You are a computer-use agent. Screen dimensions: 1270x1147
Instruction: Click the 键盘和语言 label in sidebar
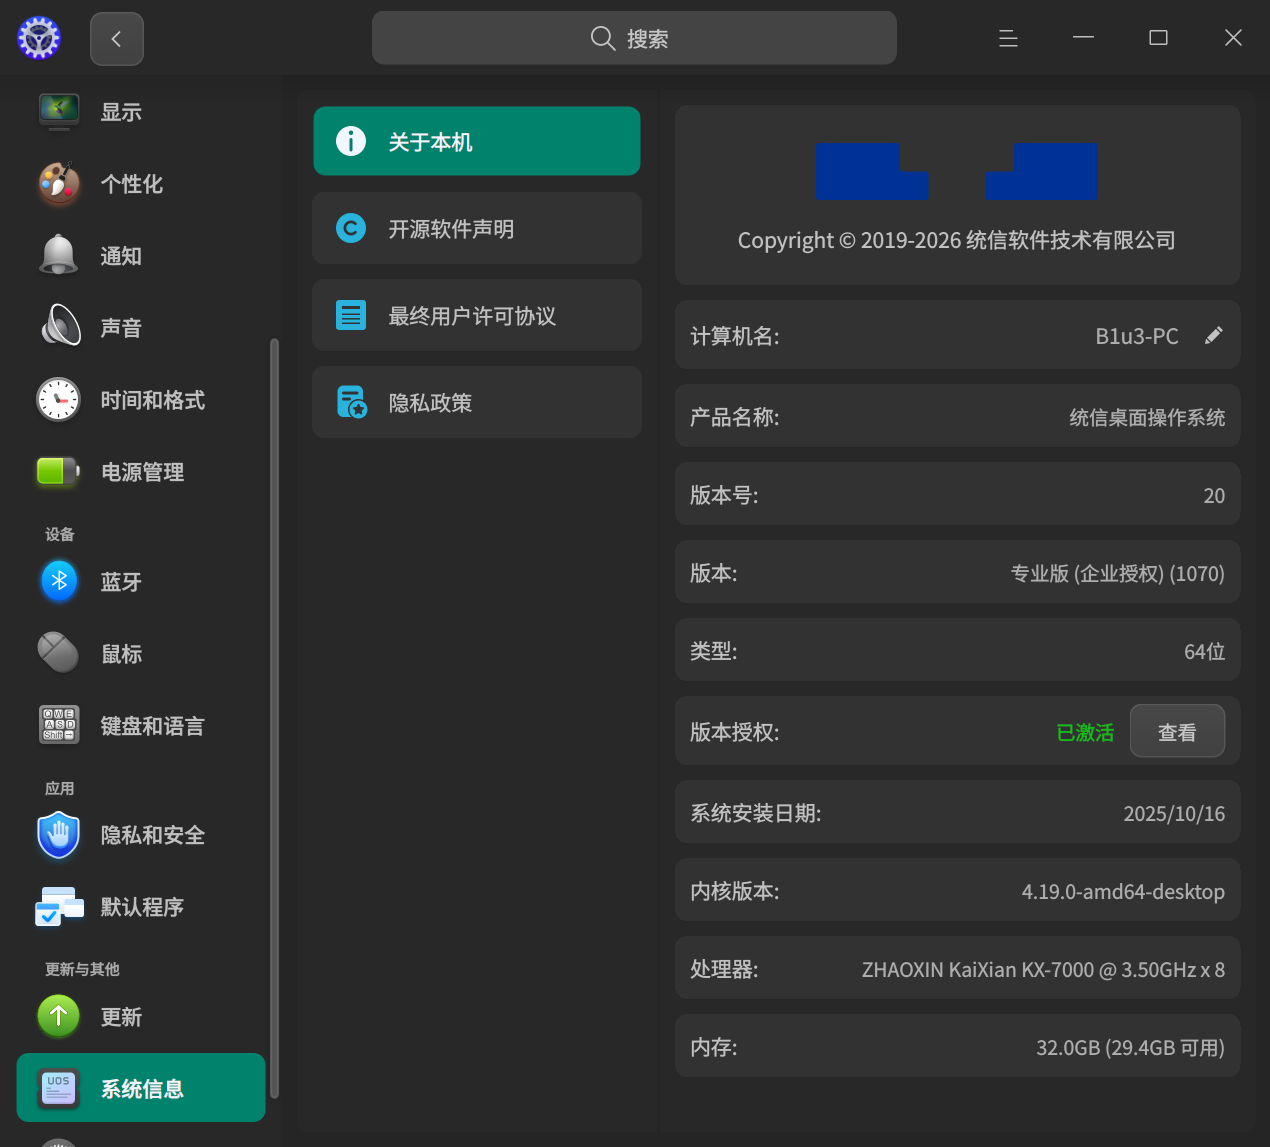153,726
